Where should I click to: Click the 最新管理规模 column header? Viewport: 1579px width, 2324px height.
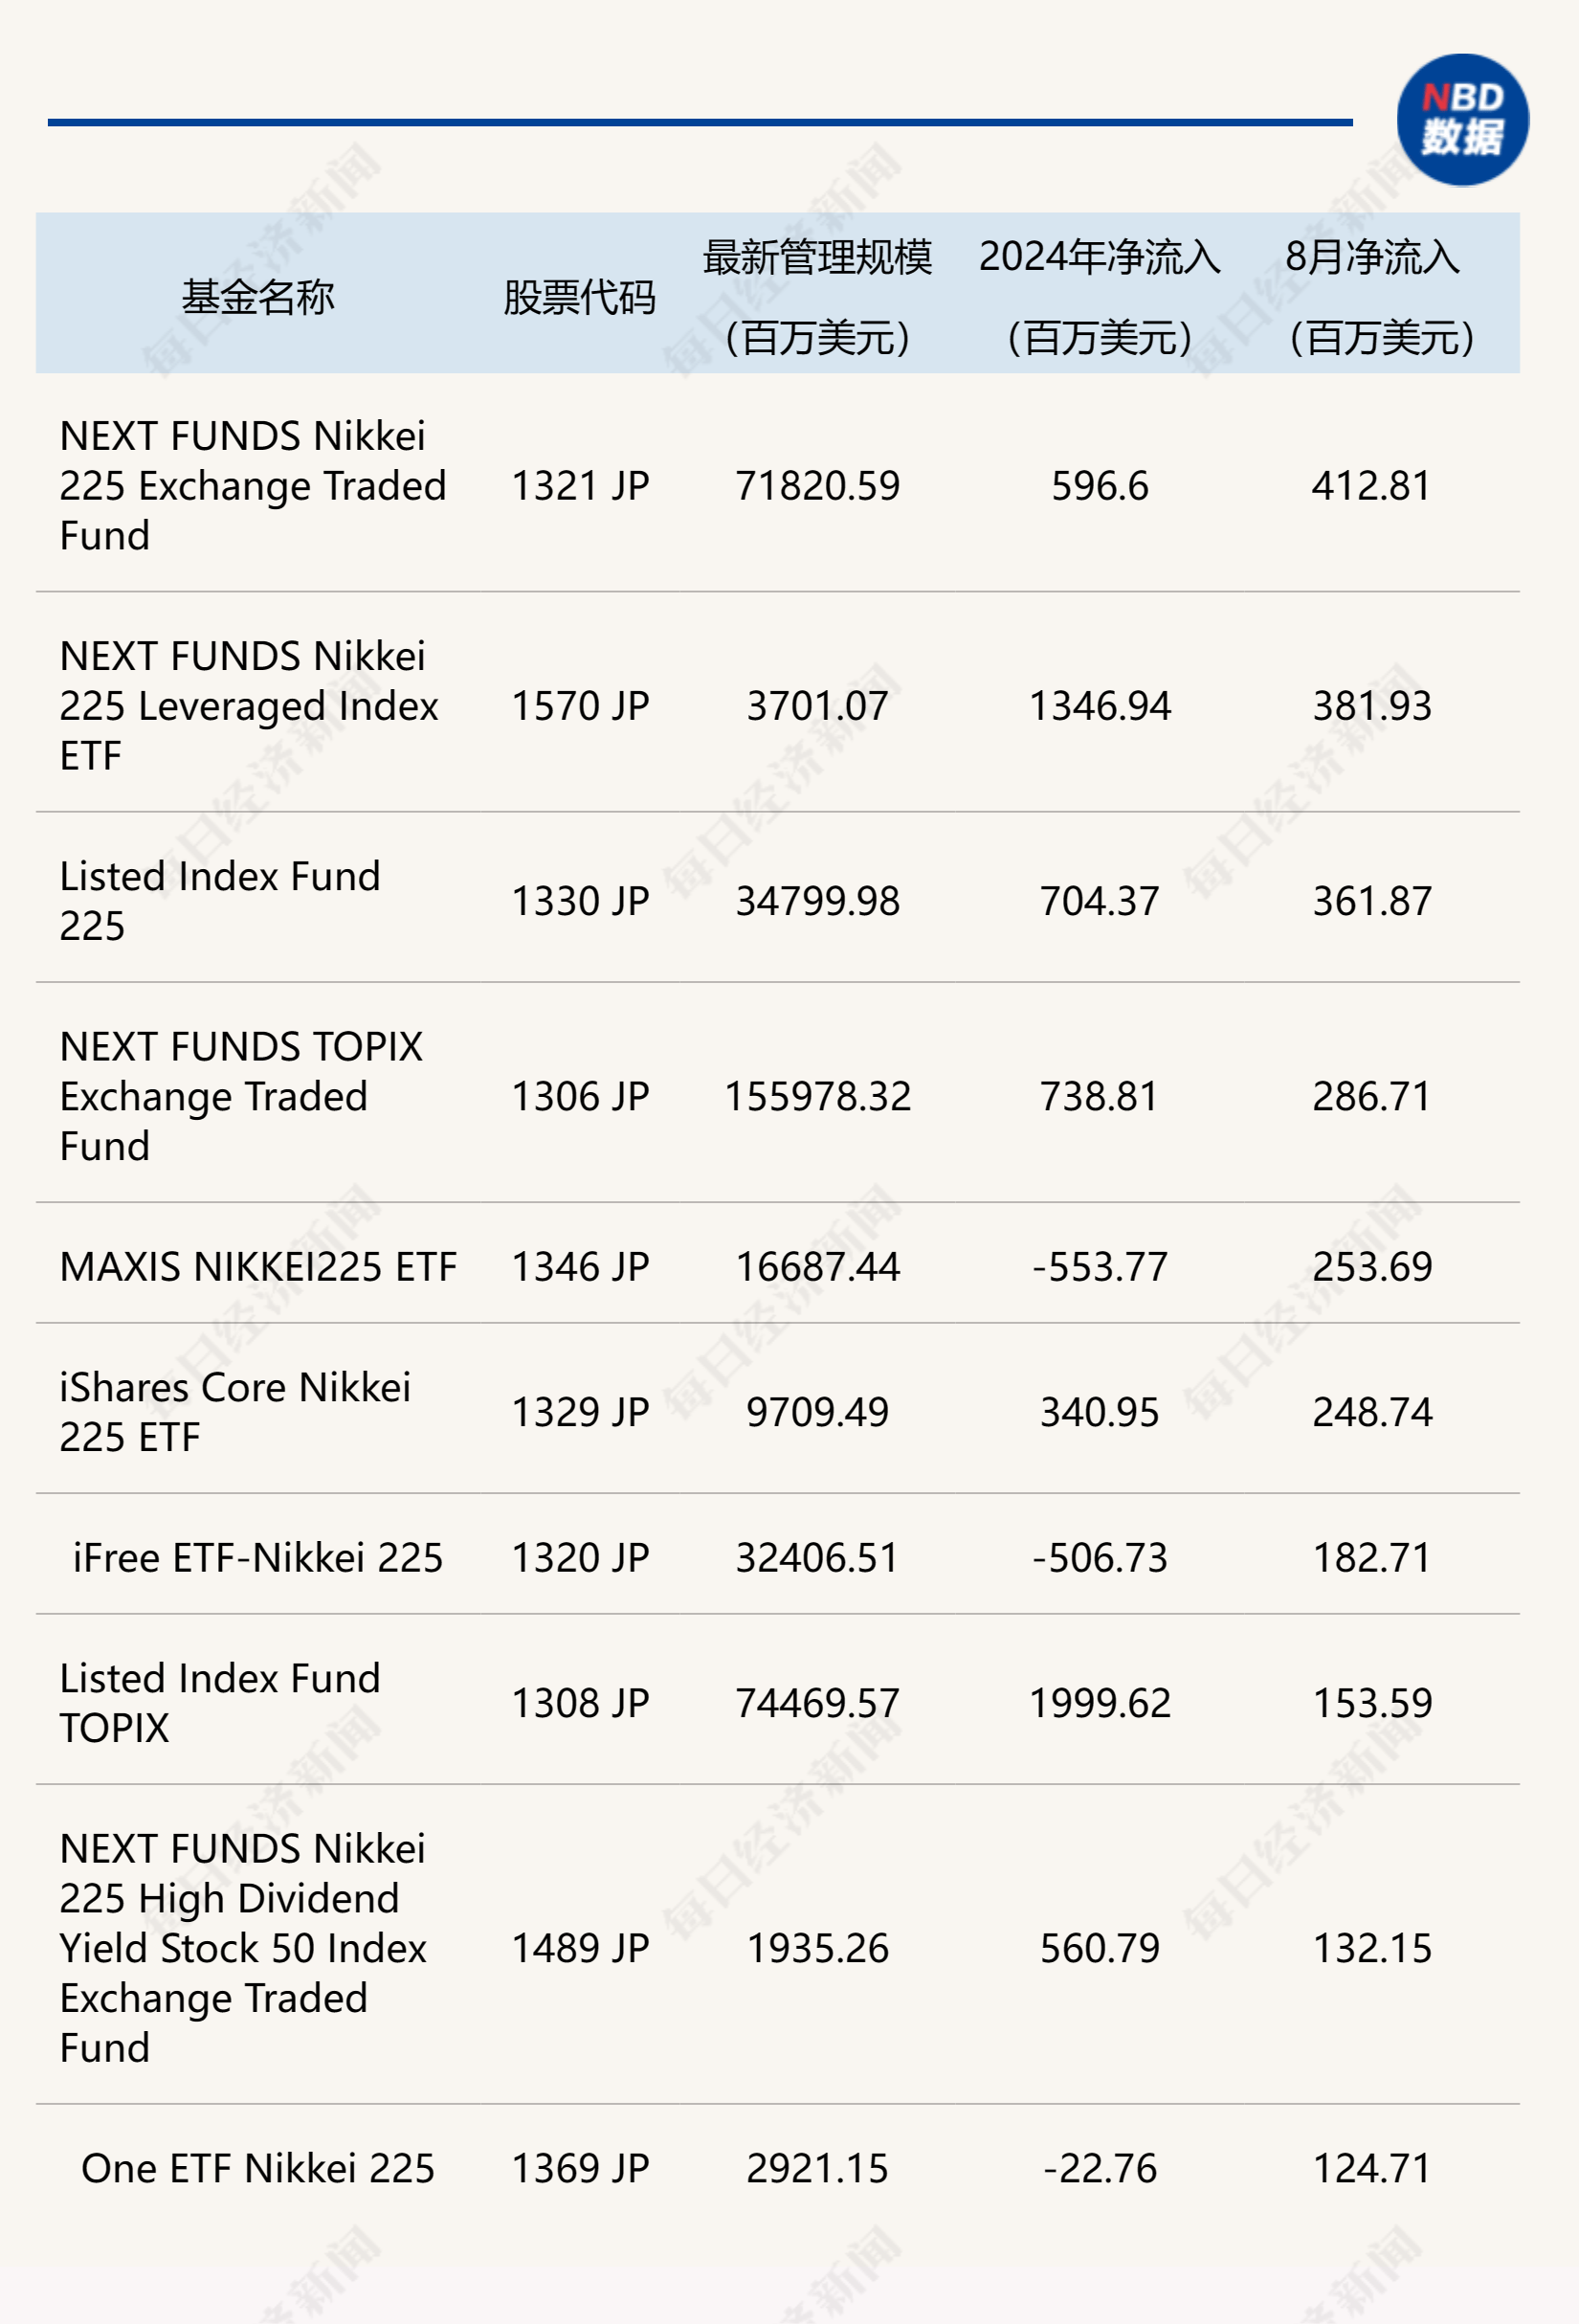[x=817, y=258]
